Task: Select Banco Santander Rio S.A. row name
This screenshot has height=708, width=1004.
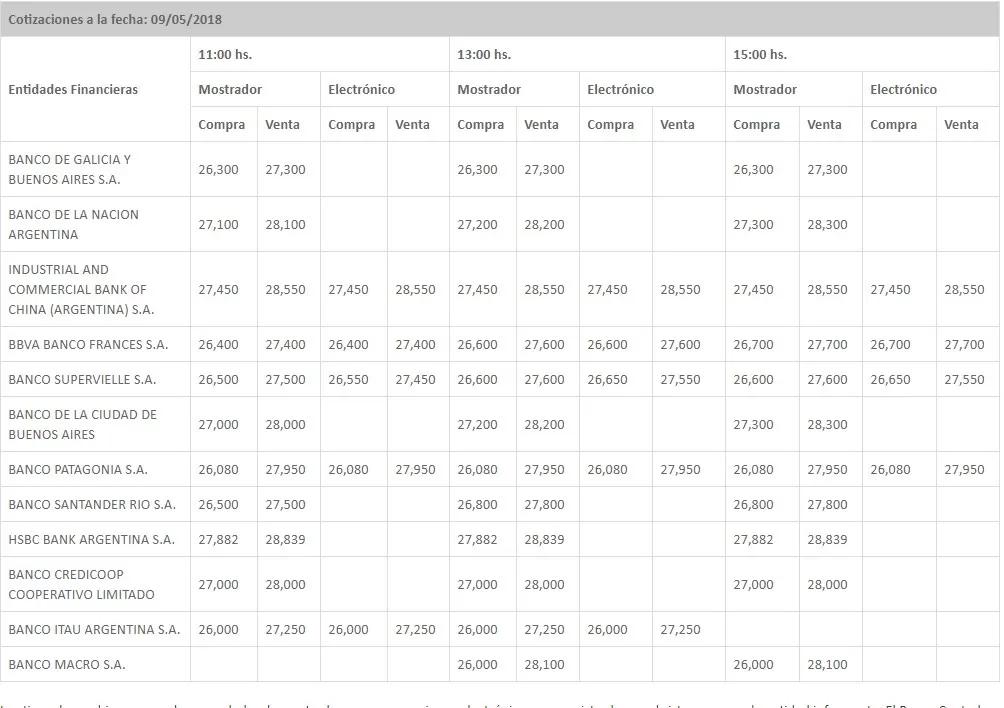Action: (92, 504)
